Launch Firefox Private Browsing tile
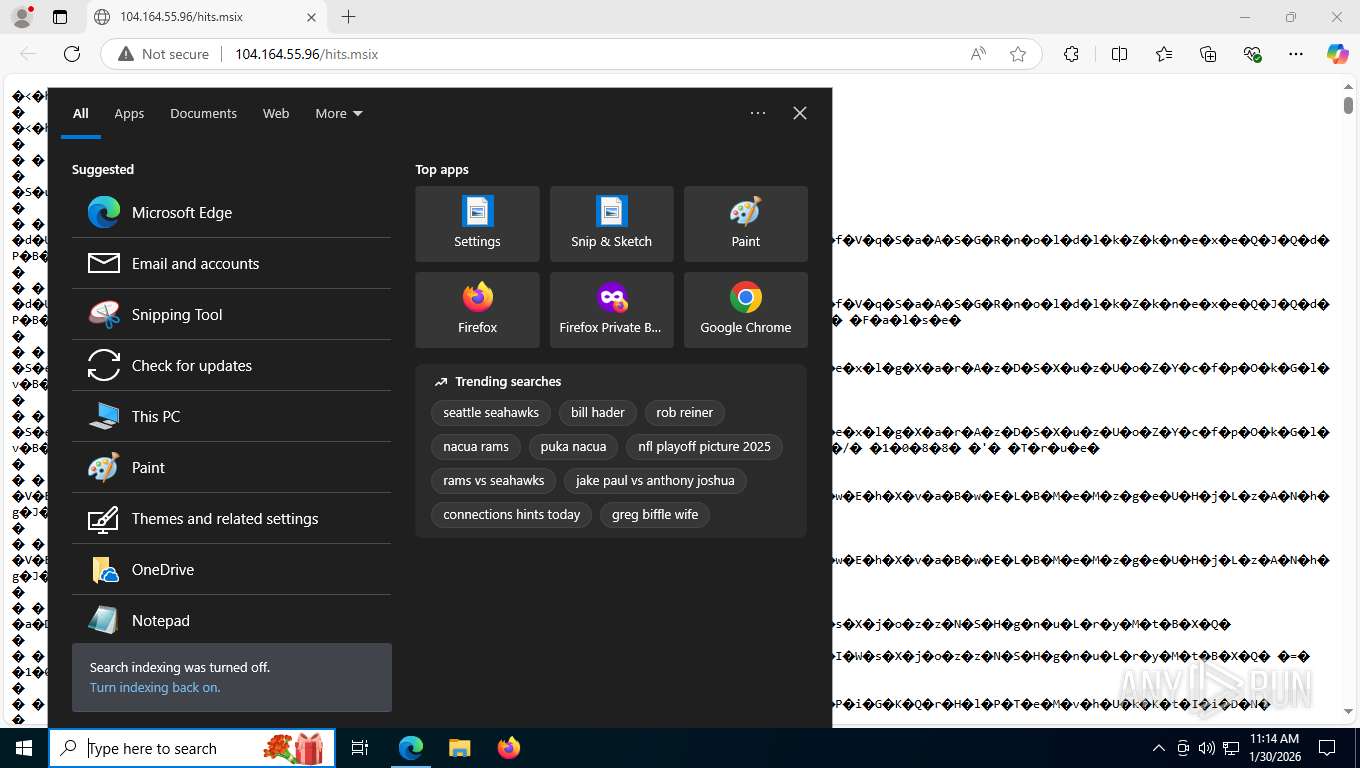This screenshot has height=768, width=1360. (611, 310)
